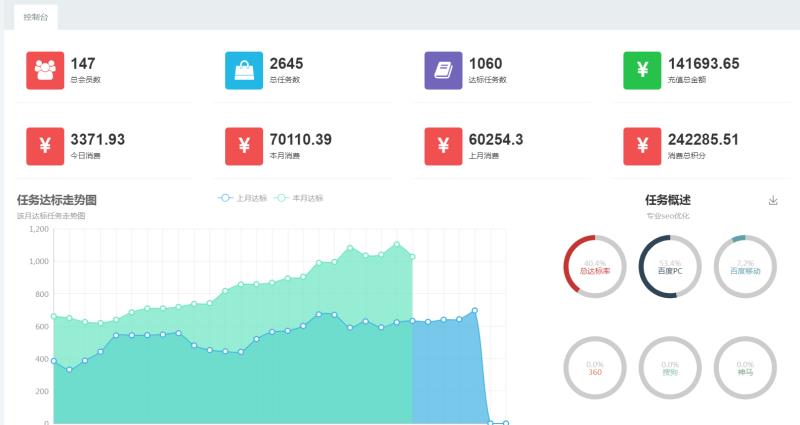Download the 任务概述 chart as image
Viewport: 800px width, 425px height.
tap(773, 201)
